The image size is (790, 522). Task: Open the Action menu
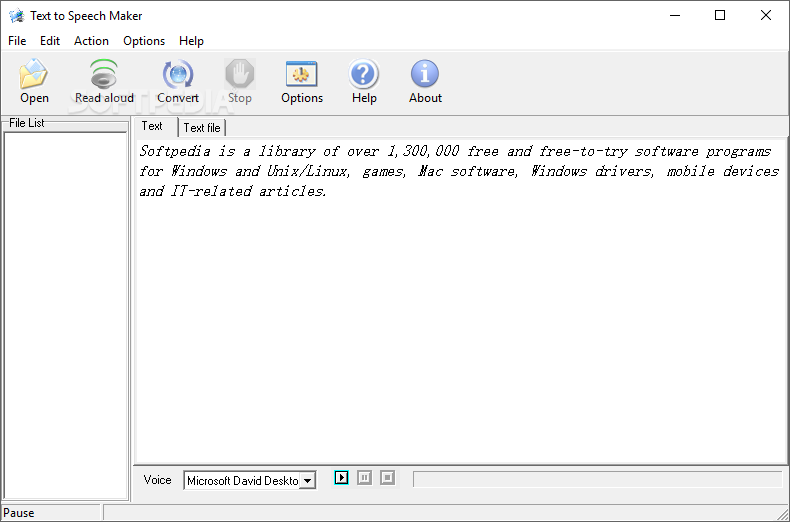91,41
